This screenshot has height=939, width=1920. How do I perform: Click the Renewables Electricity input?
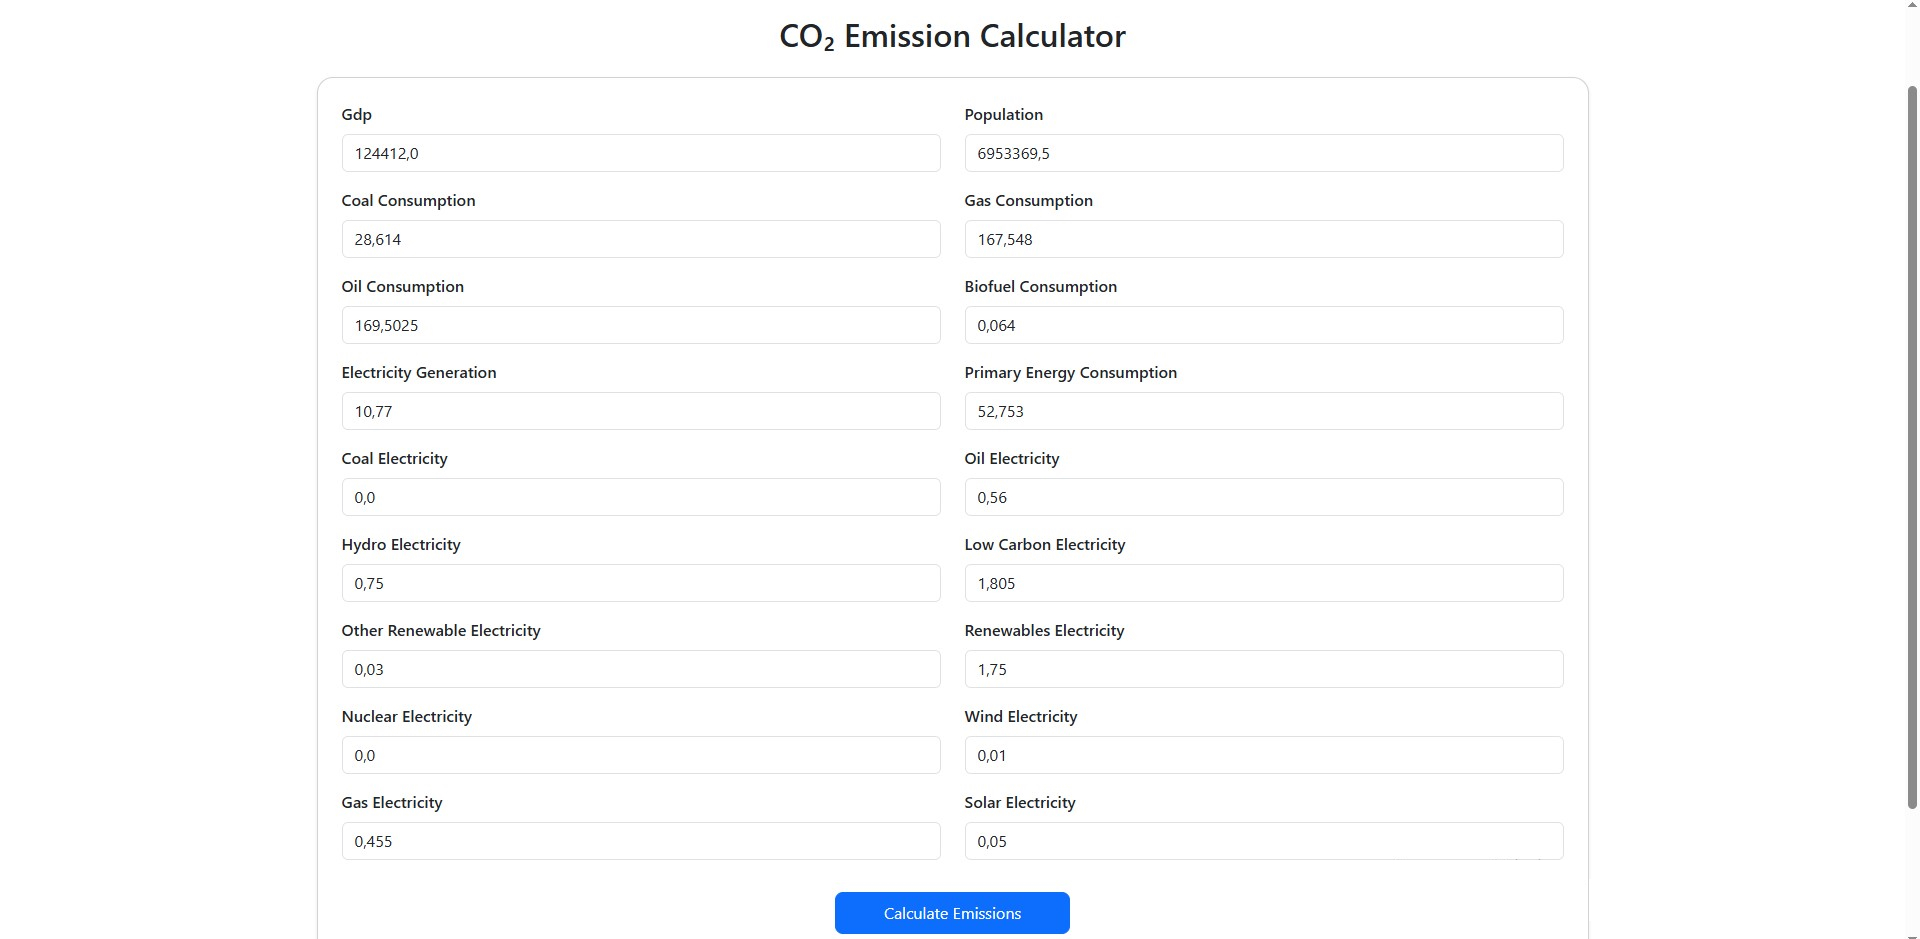(1264, 669)
